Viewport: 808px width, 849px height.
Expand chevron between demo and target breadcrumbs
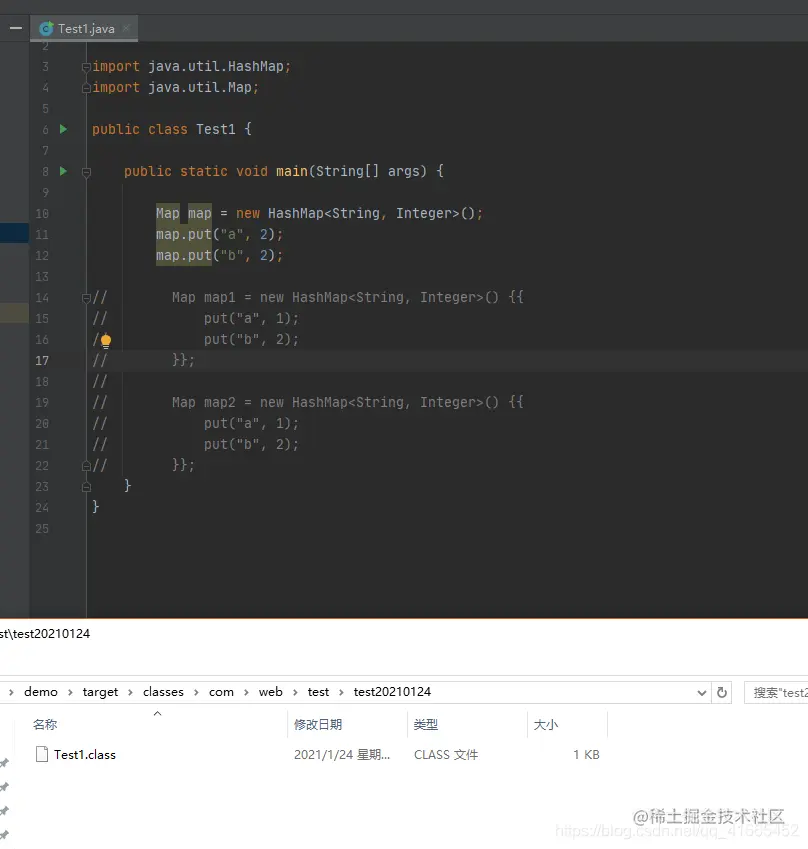click(x=70, y=693)
